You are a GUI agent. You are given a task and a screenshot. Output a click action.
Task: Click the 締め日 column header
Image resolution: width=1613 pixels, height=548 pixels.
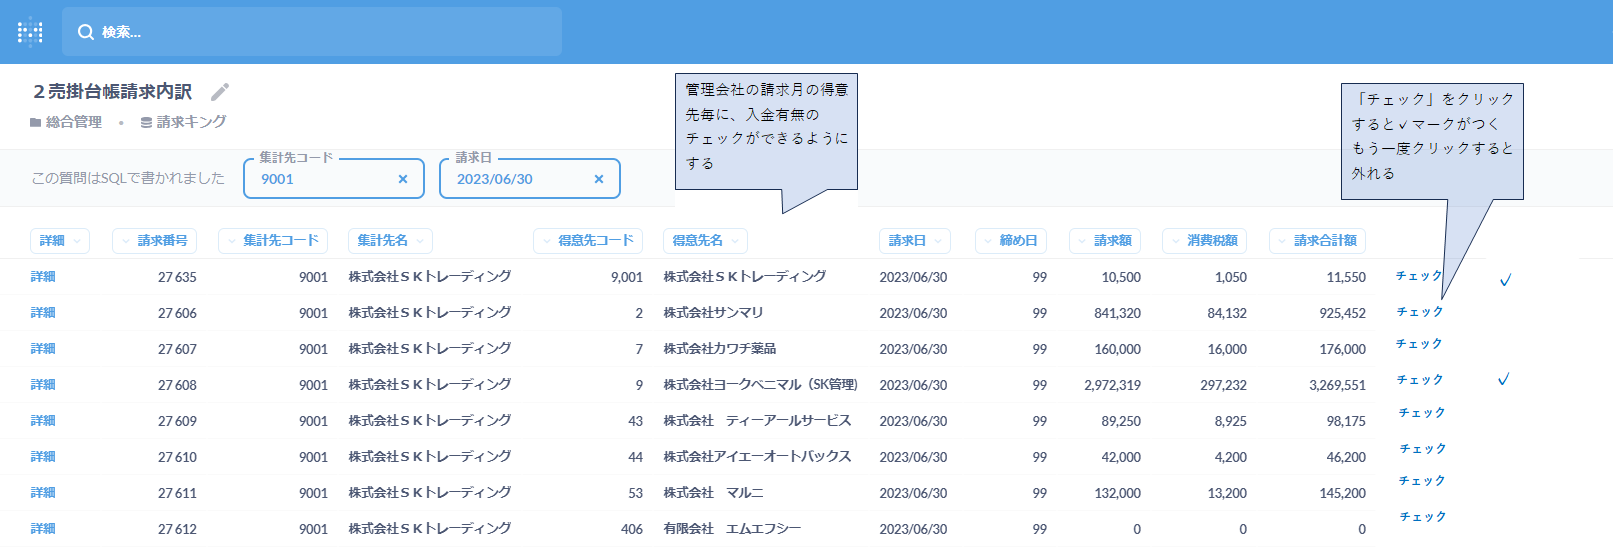[x=1011, y=241]
